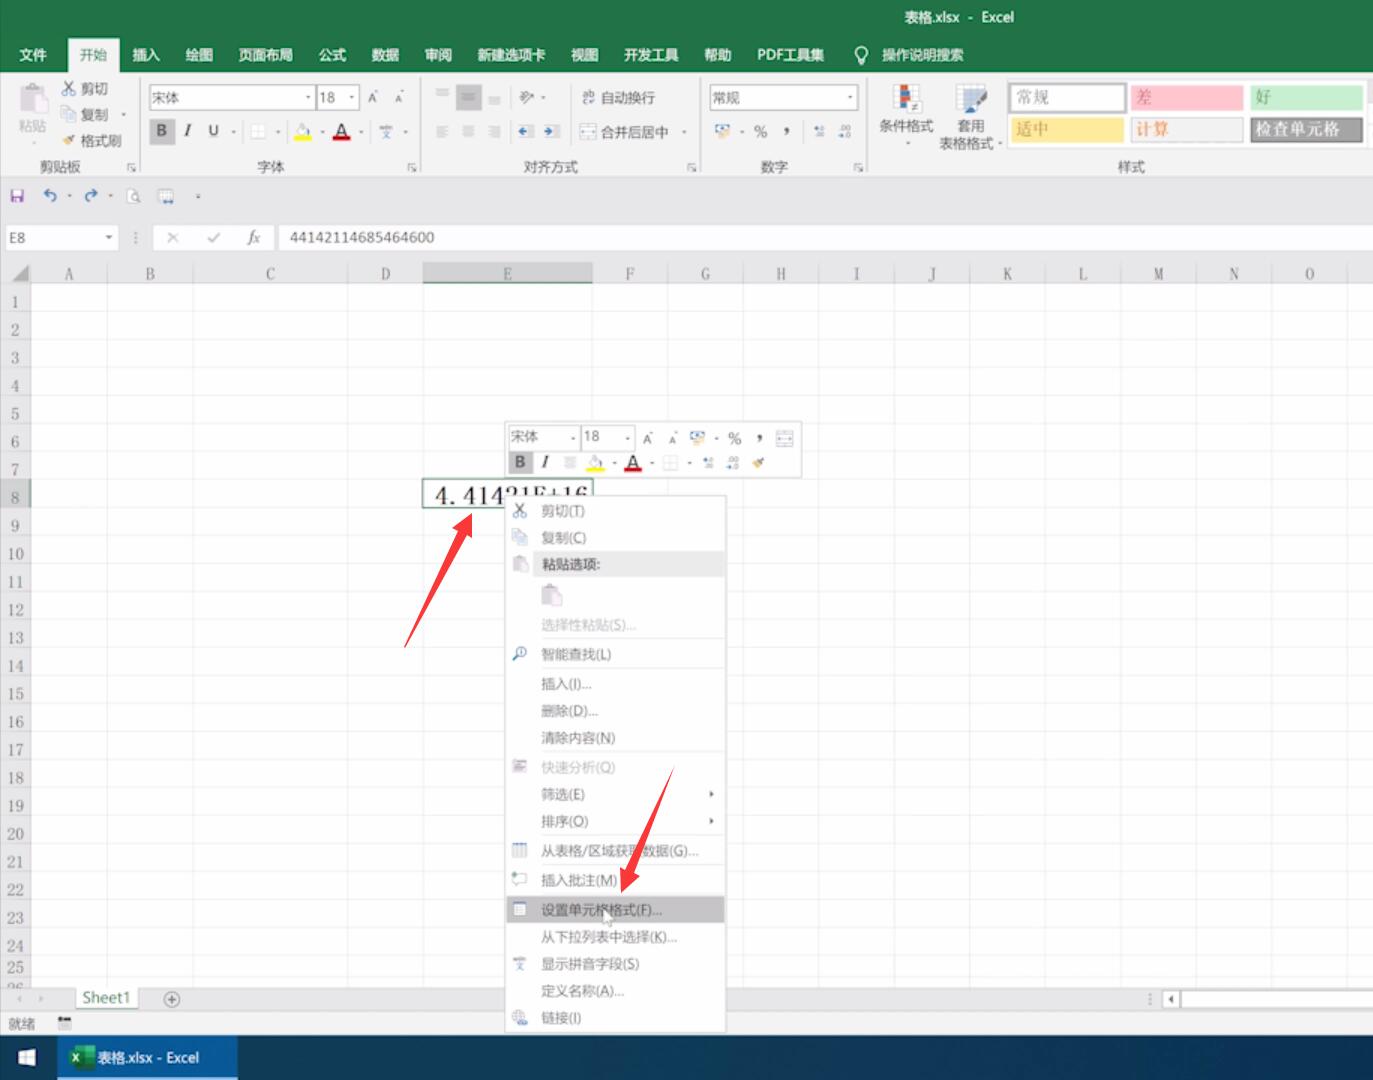Apply the red font color in the ribbon
Viewport: 1373px width, 1080px height.
(342, 131)
